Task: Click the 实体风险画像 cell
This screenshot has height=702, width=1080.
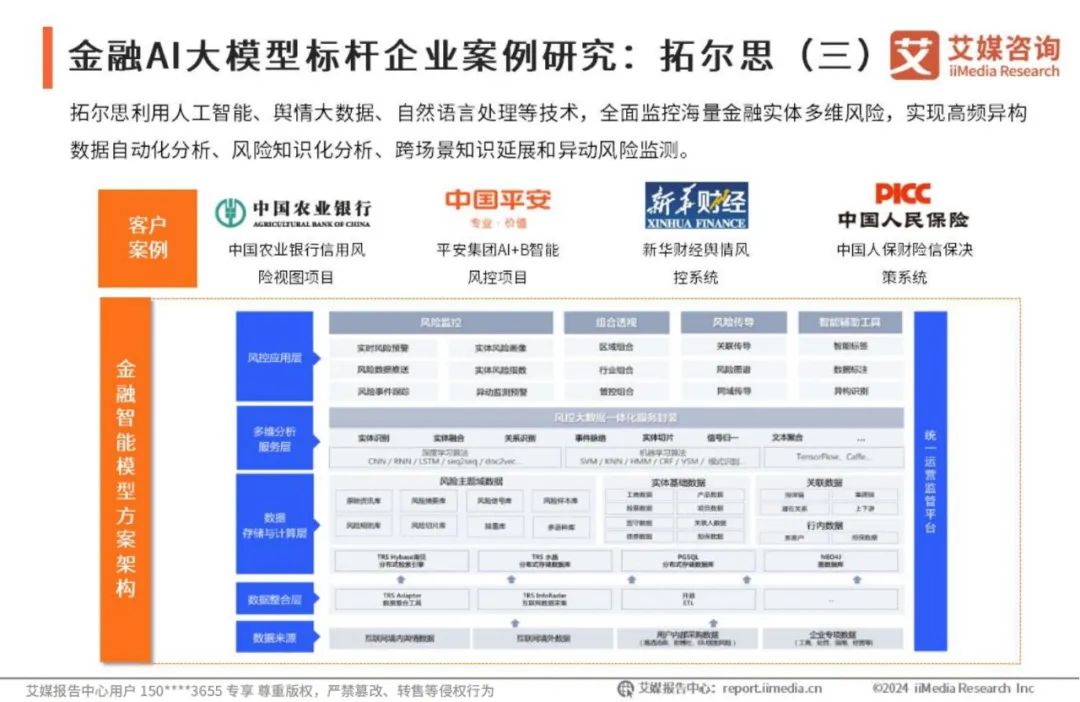Action: tap(500, 348)
